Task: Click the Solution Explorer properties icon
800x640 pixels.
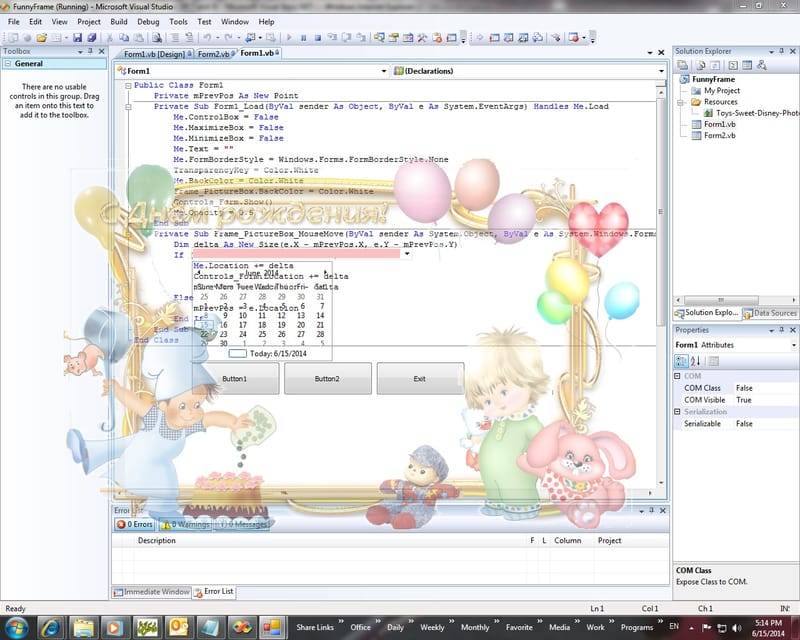Action: coord(682,65)
